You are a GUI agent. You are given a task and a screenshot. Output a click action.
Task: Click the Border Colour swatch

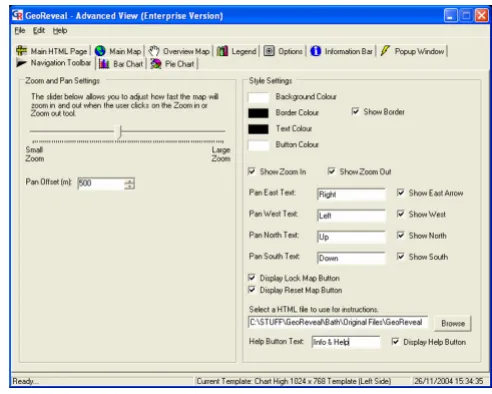[258, 113]
